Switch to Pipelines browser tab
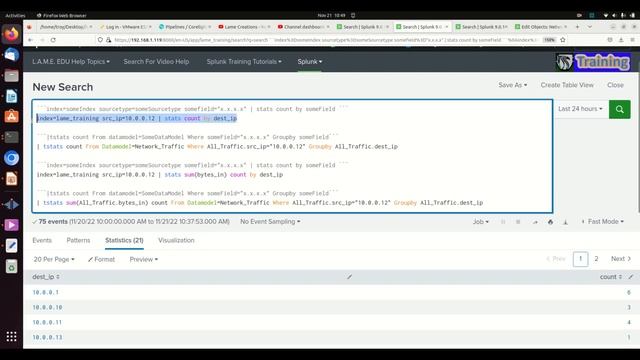The image size is (640, 360). pos(185,27)
